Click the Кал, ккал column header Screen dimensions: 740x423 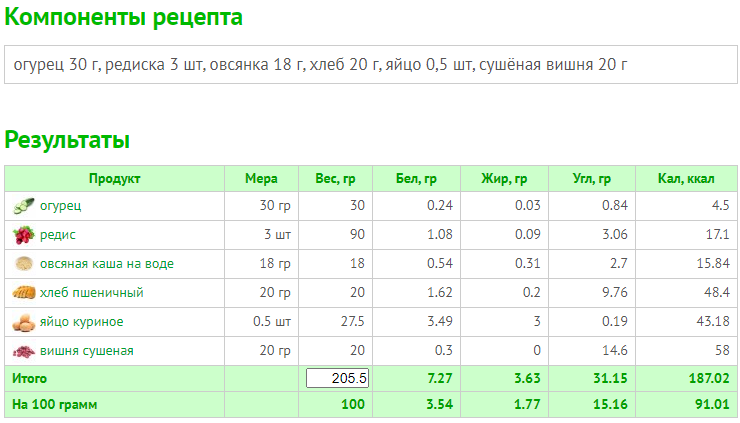coord(686,179)
